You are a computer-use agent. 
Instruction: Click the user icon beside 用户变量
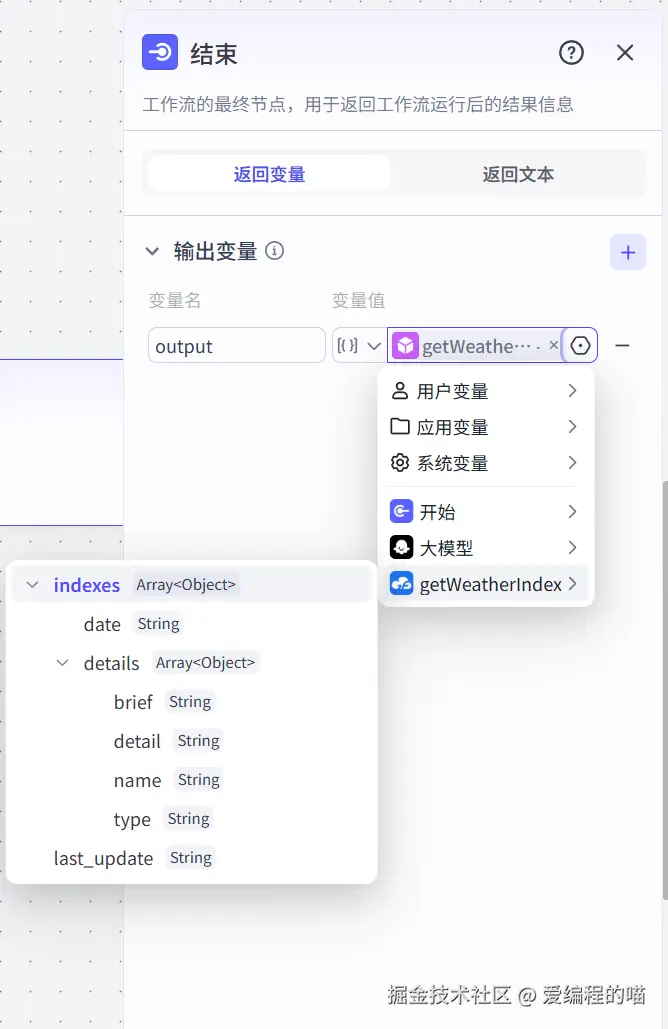point(400,391)
